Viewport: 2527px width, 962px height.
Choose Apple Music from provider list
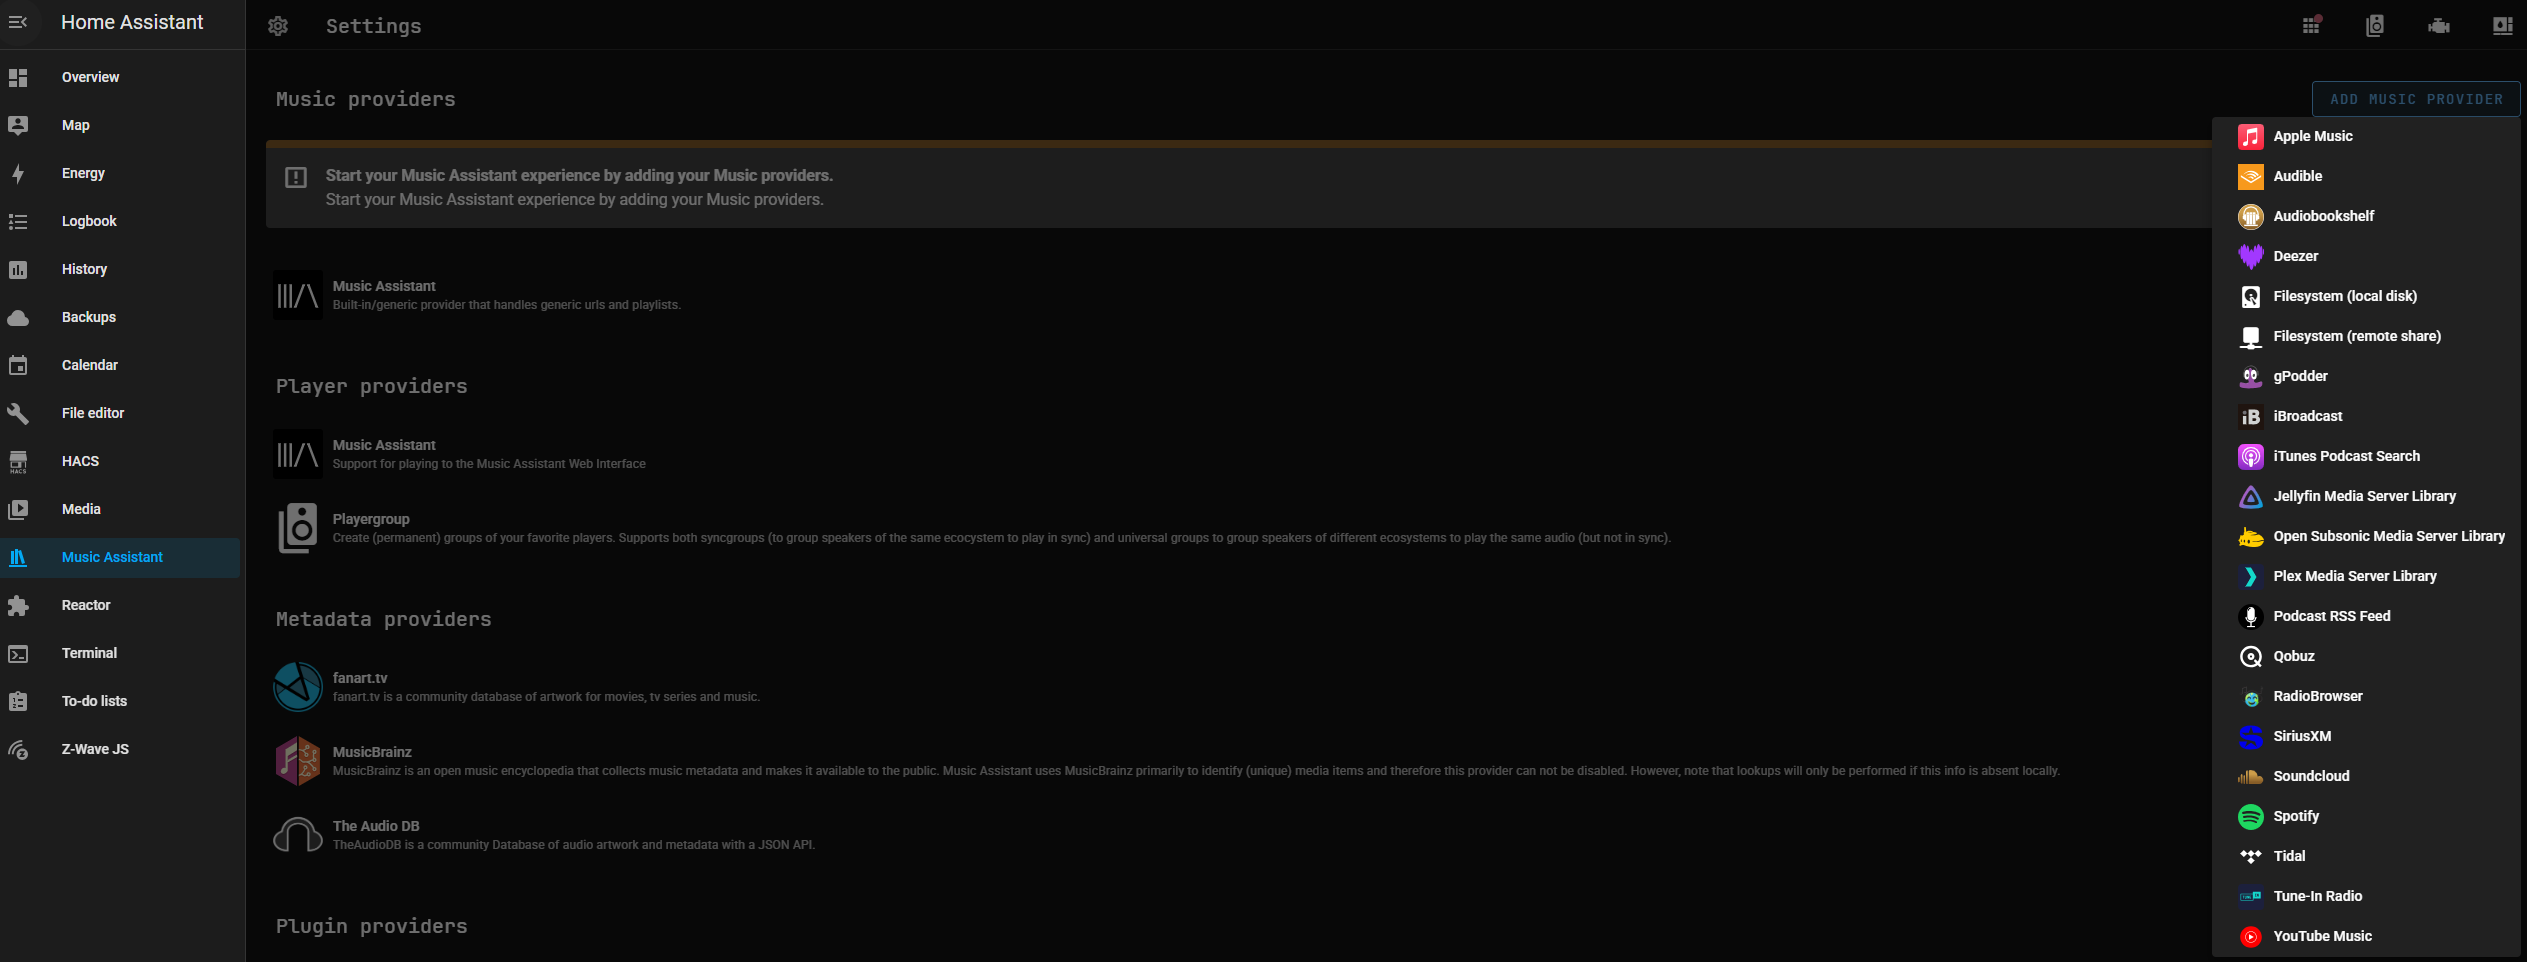[2367, 136]
